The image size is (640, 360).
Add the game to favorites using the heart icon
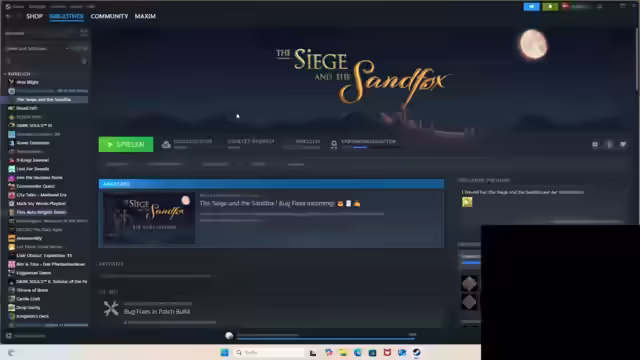coord(623,144)
